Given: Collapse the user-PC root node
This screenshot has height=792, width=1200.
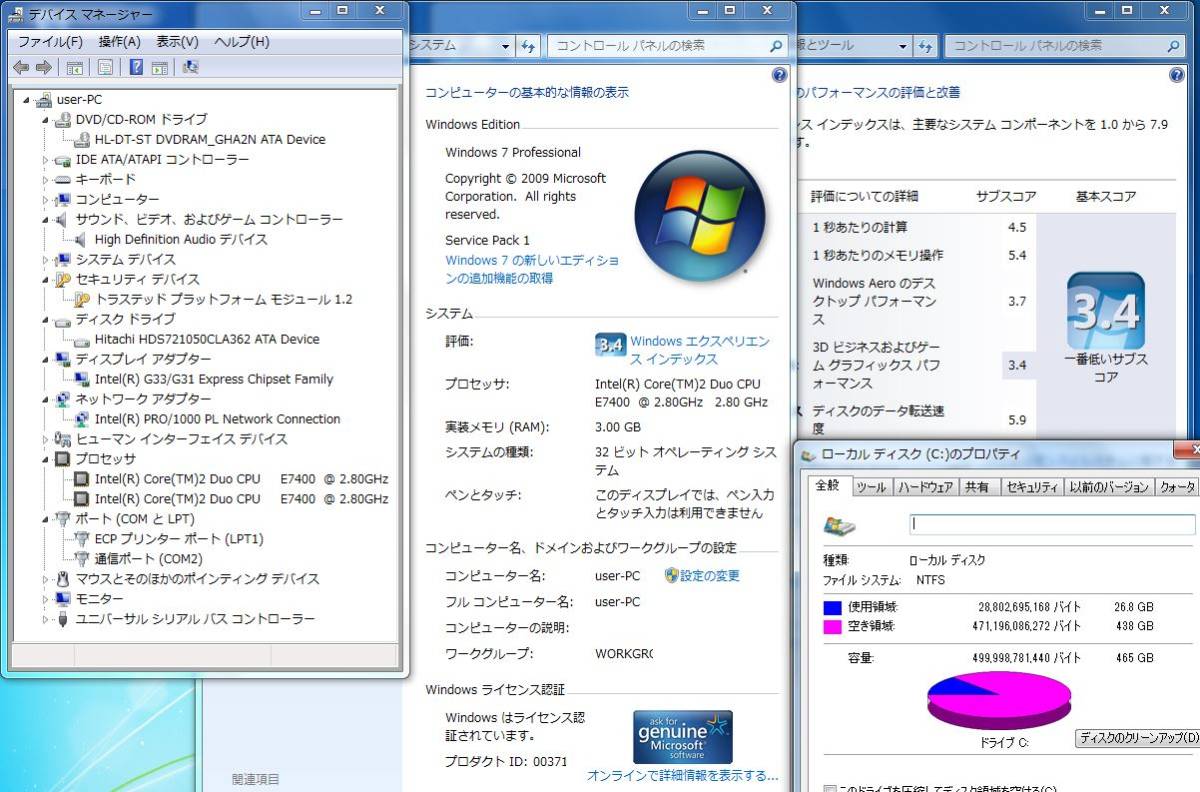Looking at the screenshot, I should (x=26, y=99).
